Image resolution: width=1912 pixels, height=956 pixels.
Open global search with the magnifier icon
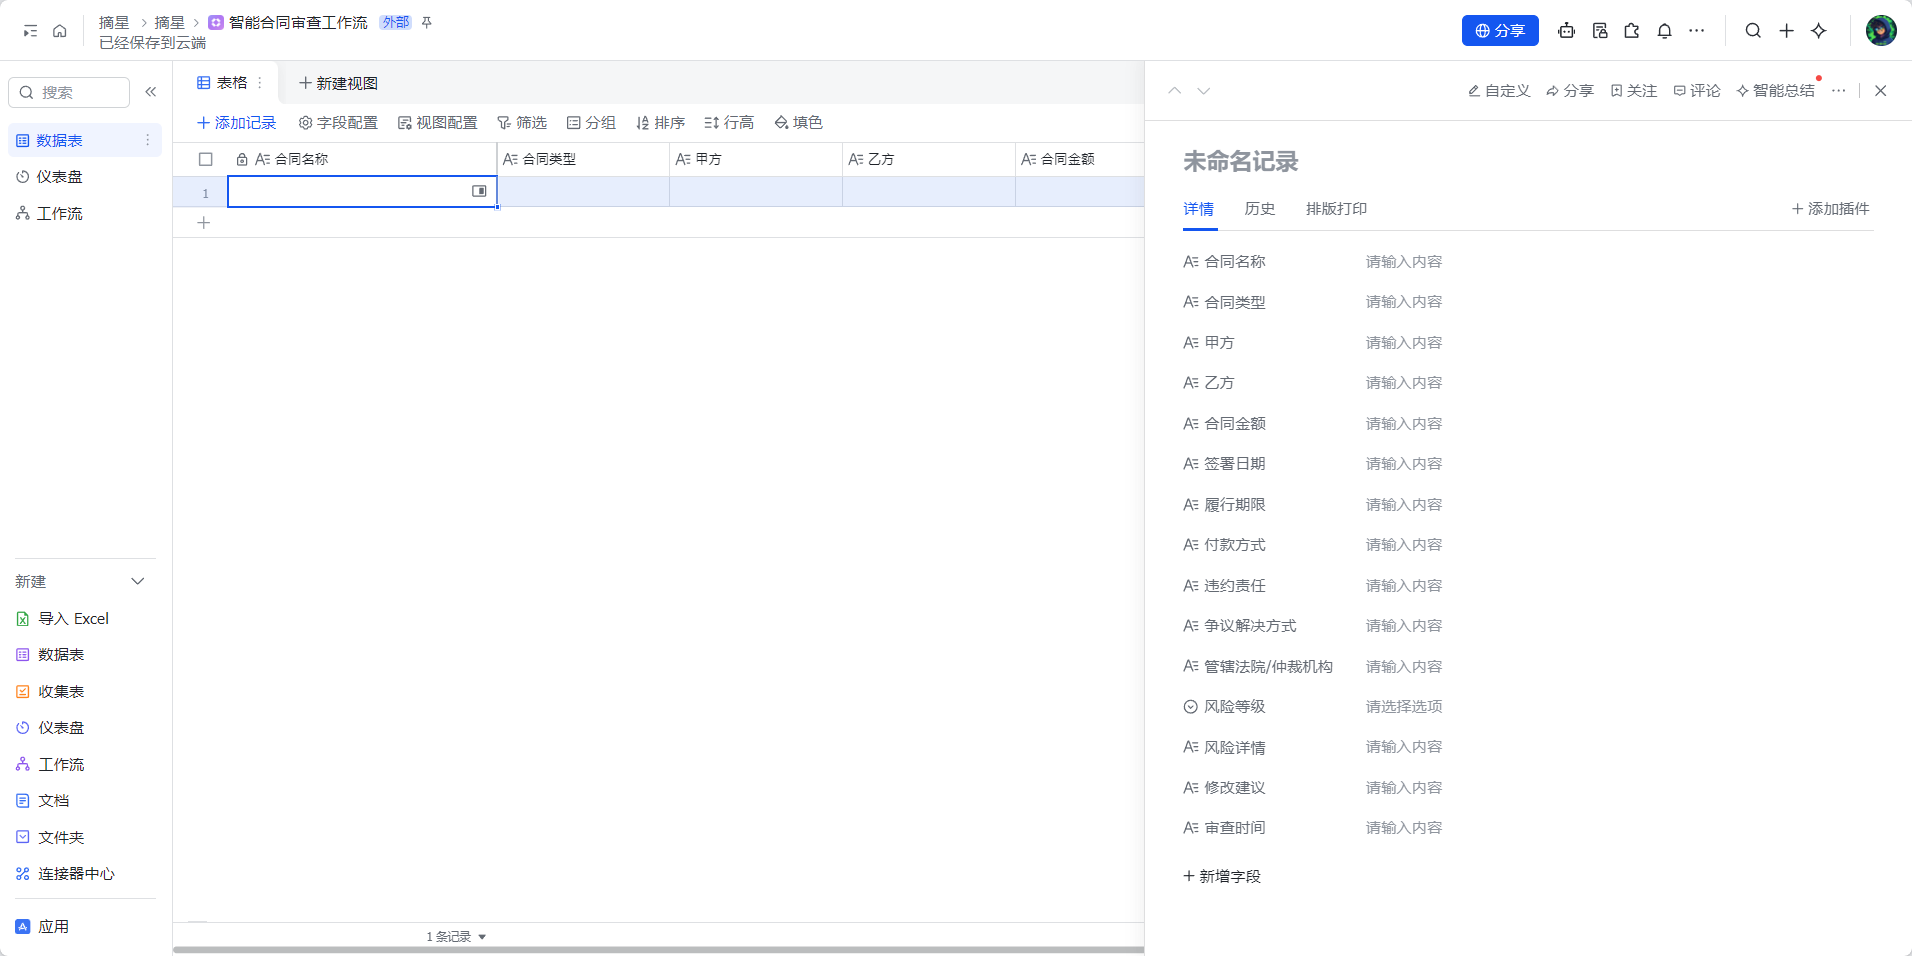1752,31
